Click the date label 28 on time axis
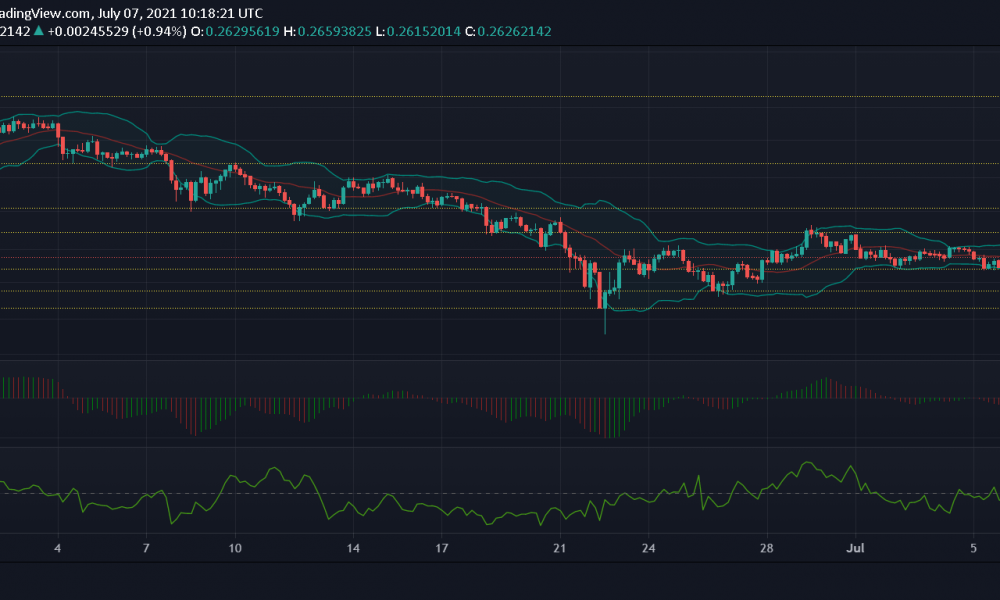This screenshot has width=1000, height=600. coord(766,548)
